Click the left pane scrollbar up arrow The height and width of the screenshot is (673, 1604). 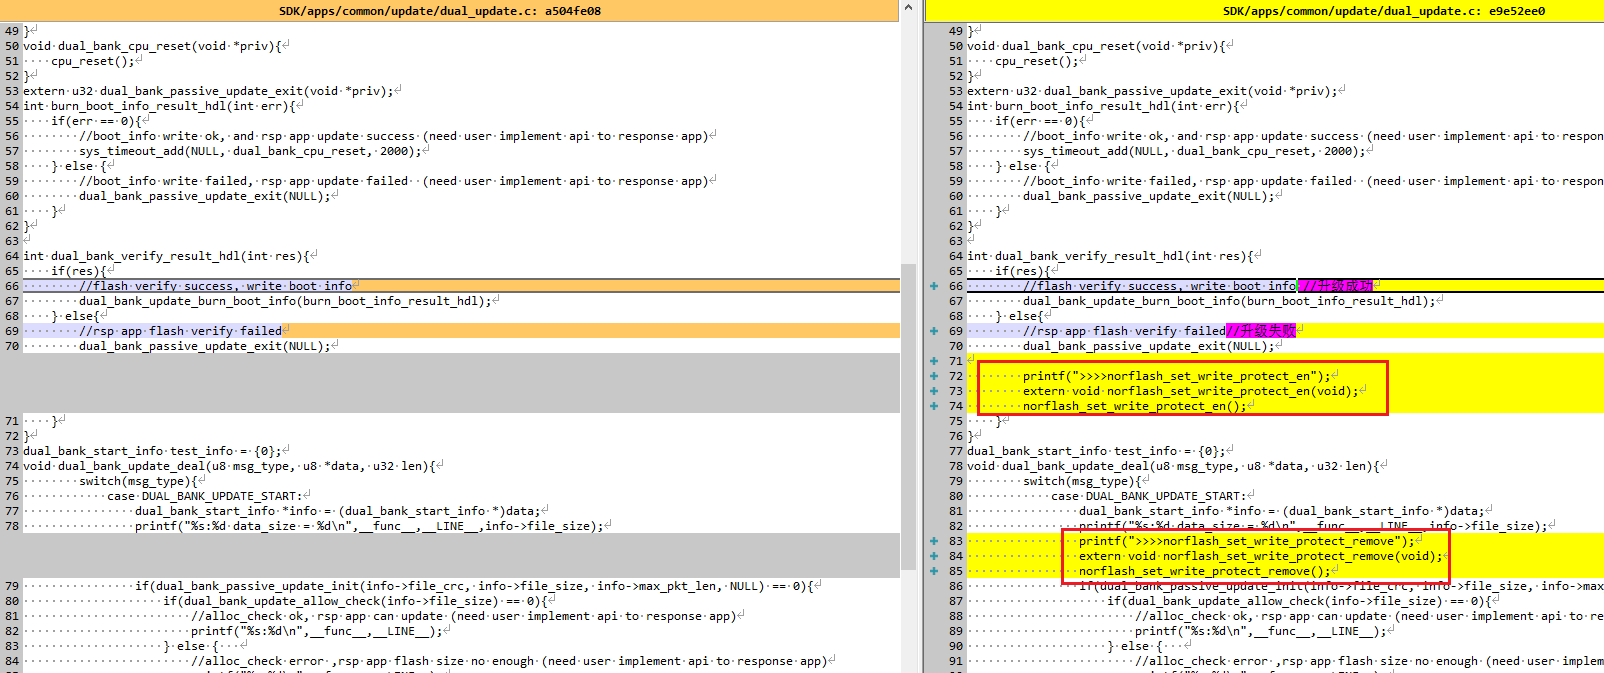pos(908,8)
